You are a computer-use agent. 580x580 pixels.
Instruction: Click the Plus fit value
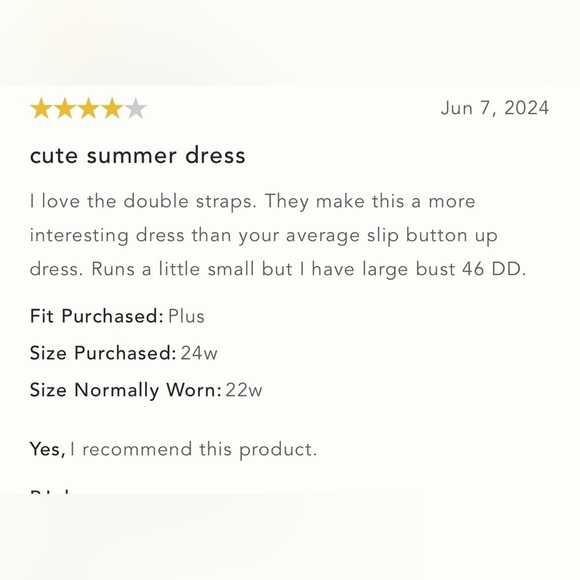(186, 316)
